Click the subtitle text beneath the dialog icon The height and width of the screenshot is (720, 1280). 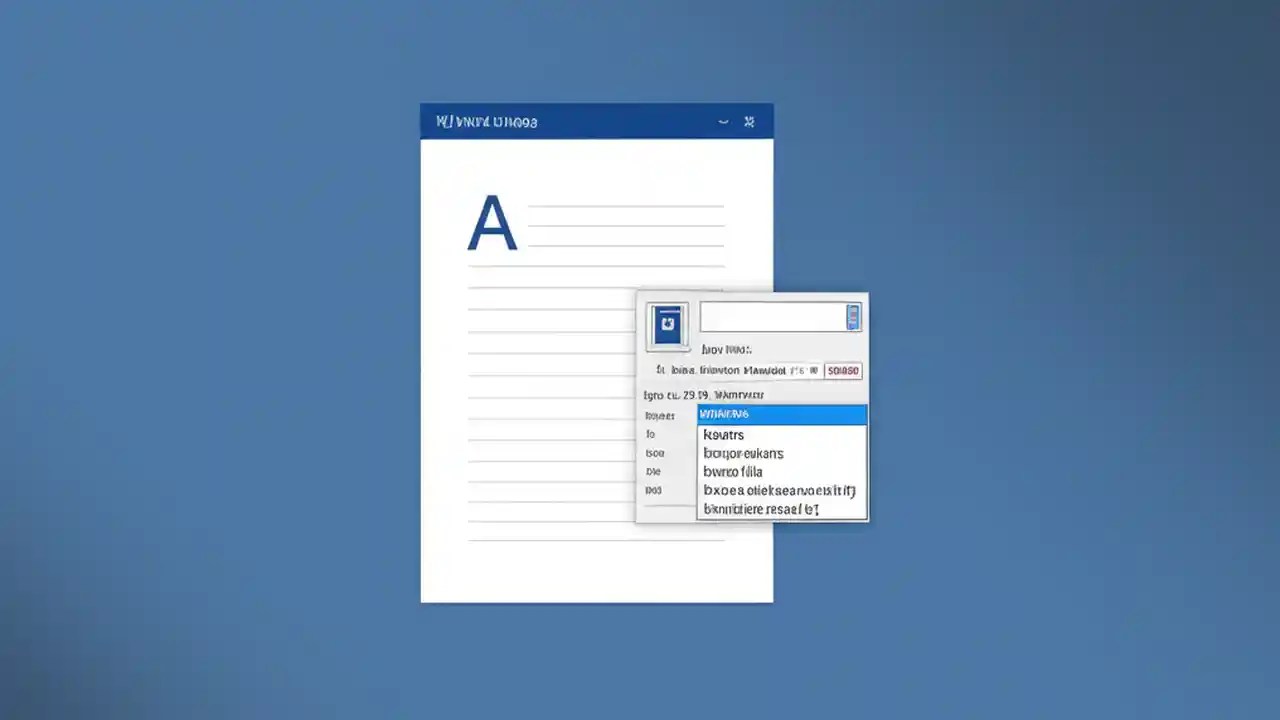click(726, 349)
